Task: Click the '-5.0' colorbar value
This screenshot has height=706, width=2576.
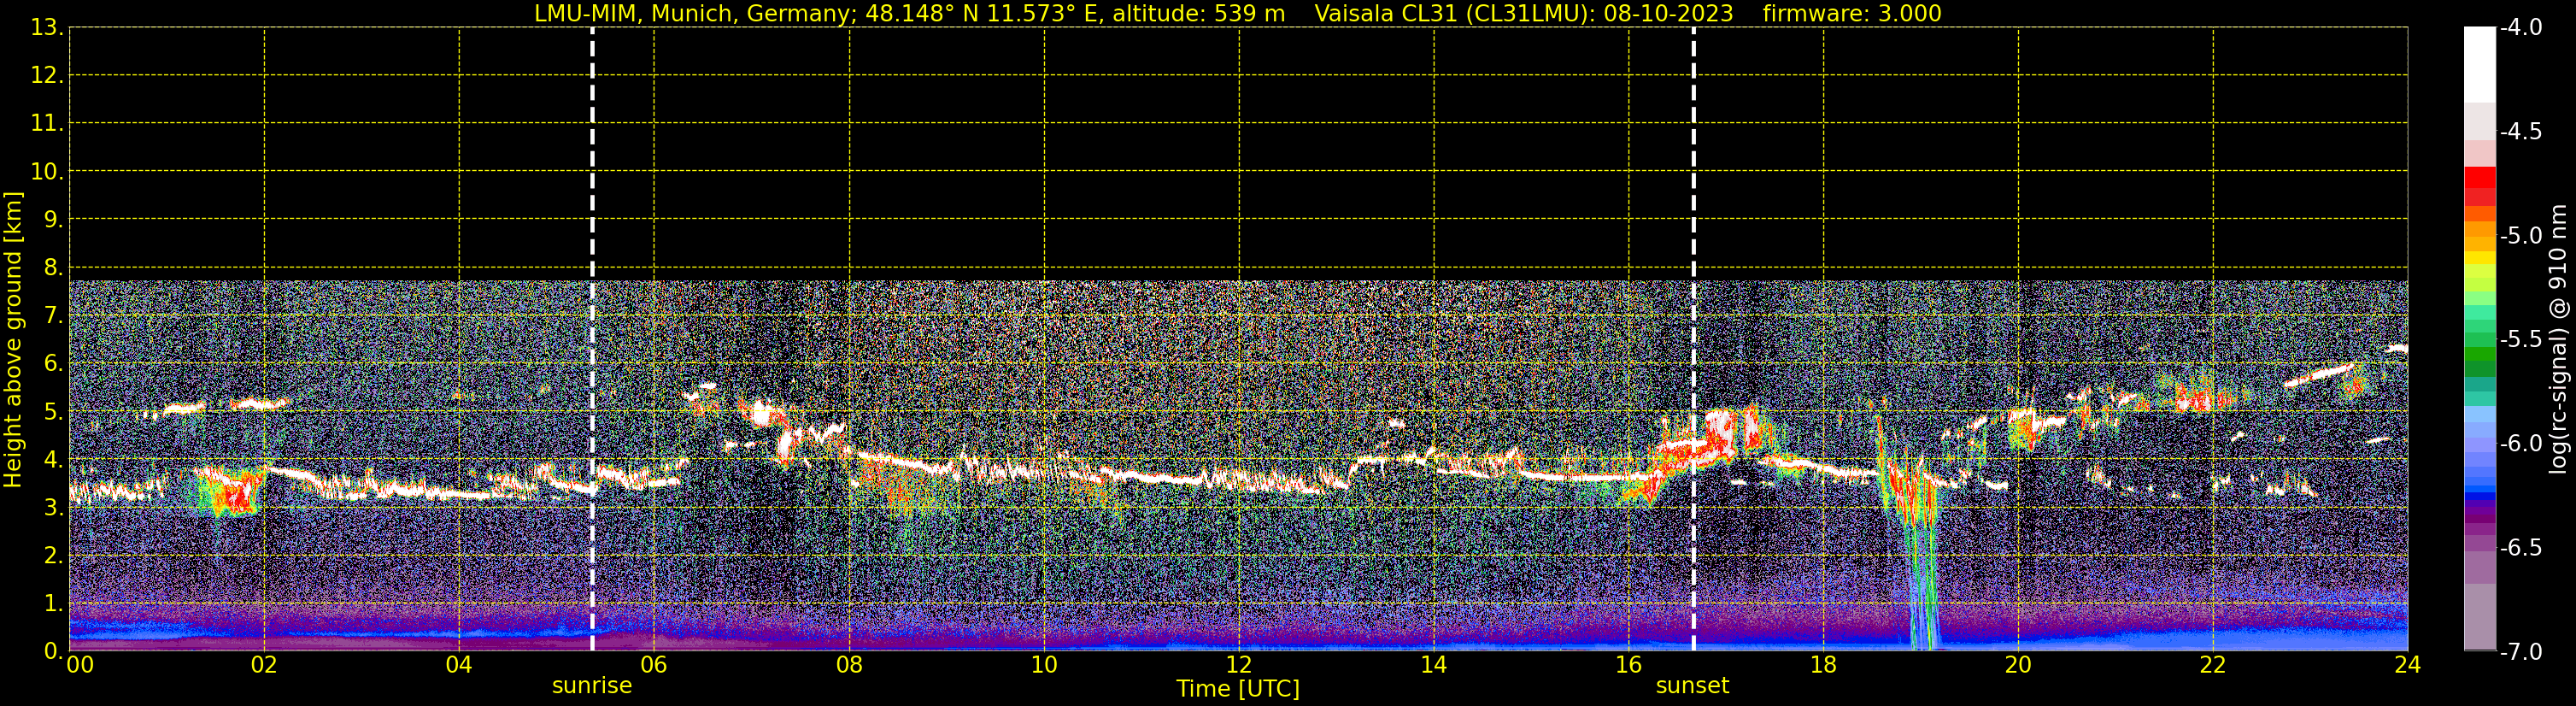Action: point(2520,235)
